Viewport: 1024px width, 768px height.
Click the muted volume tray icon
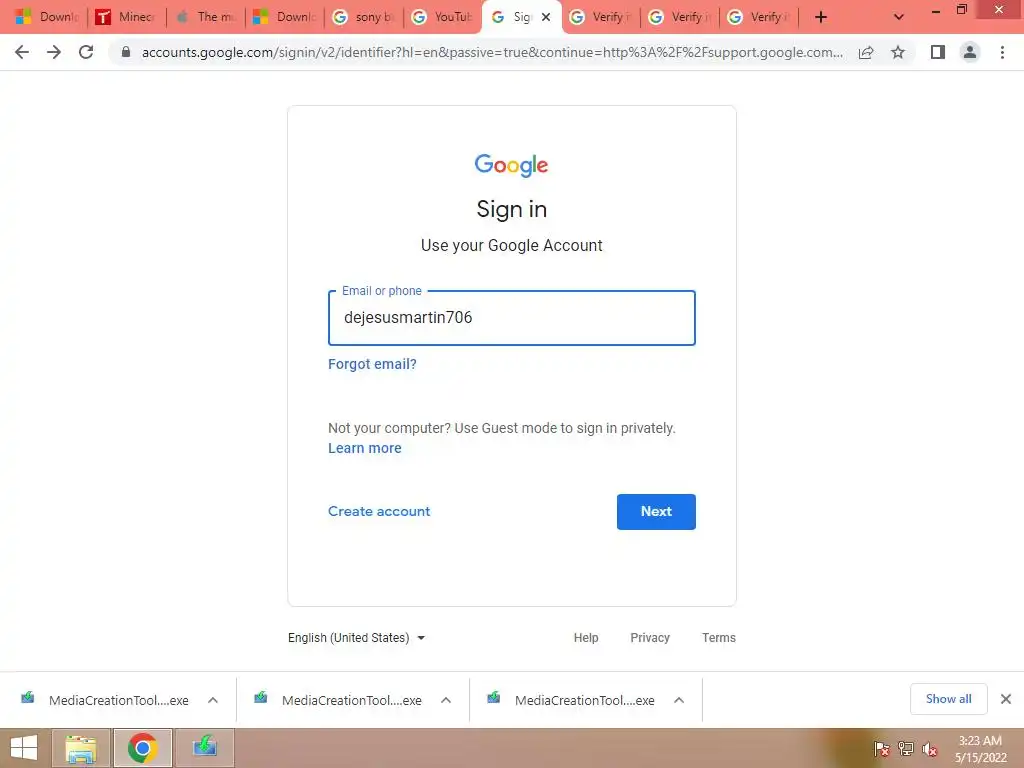(930, 749)
